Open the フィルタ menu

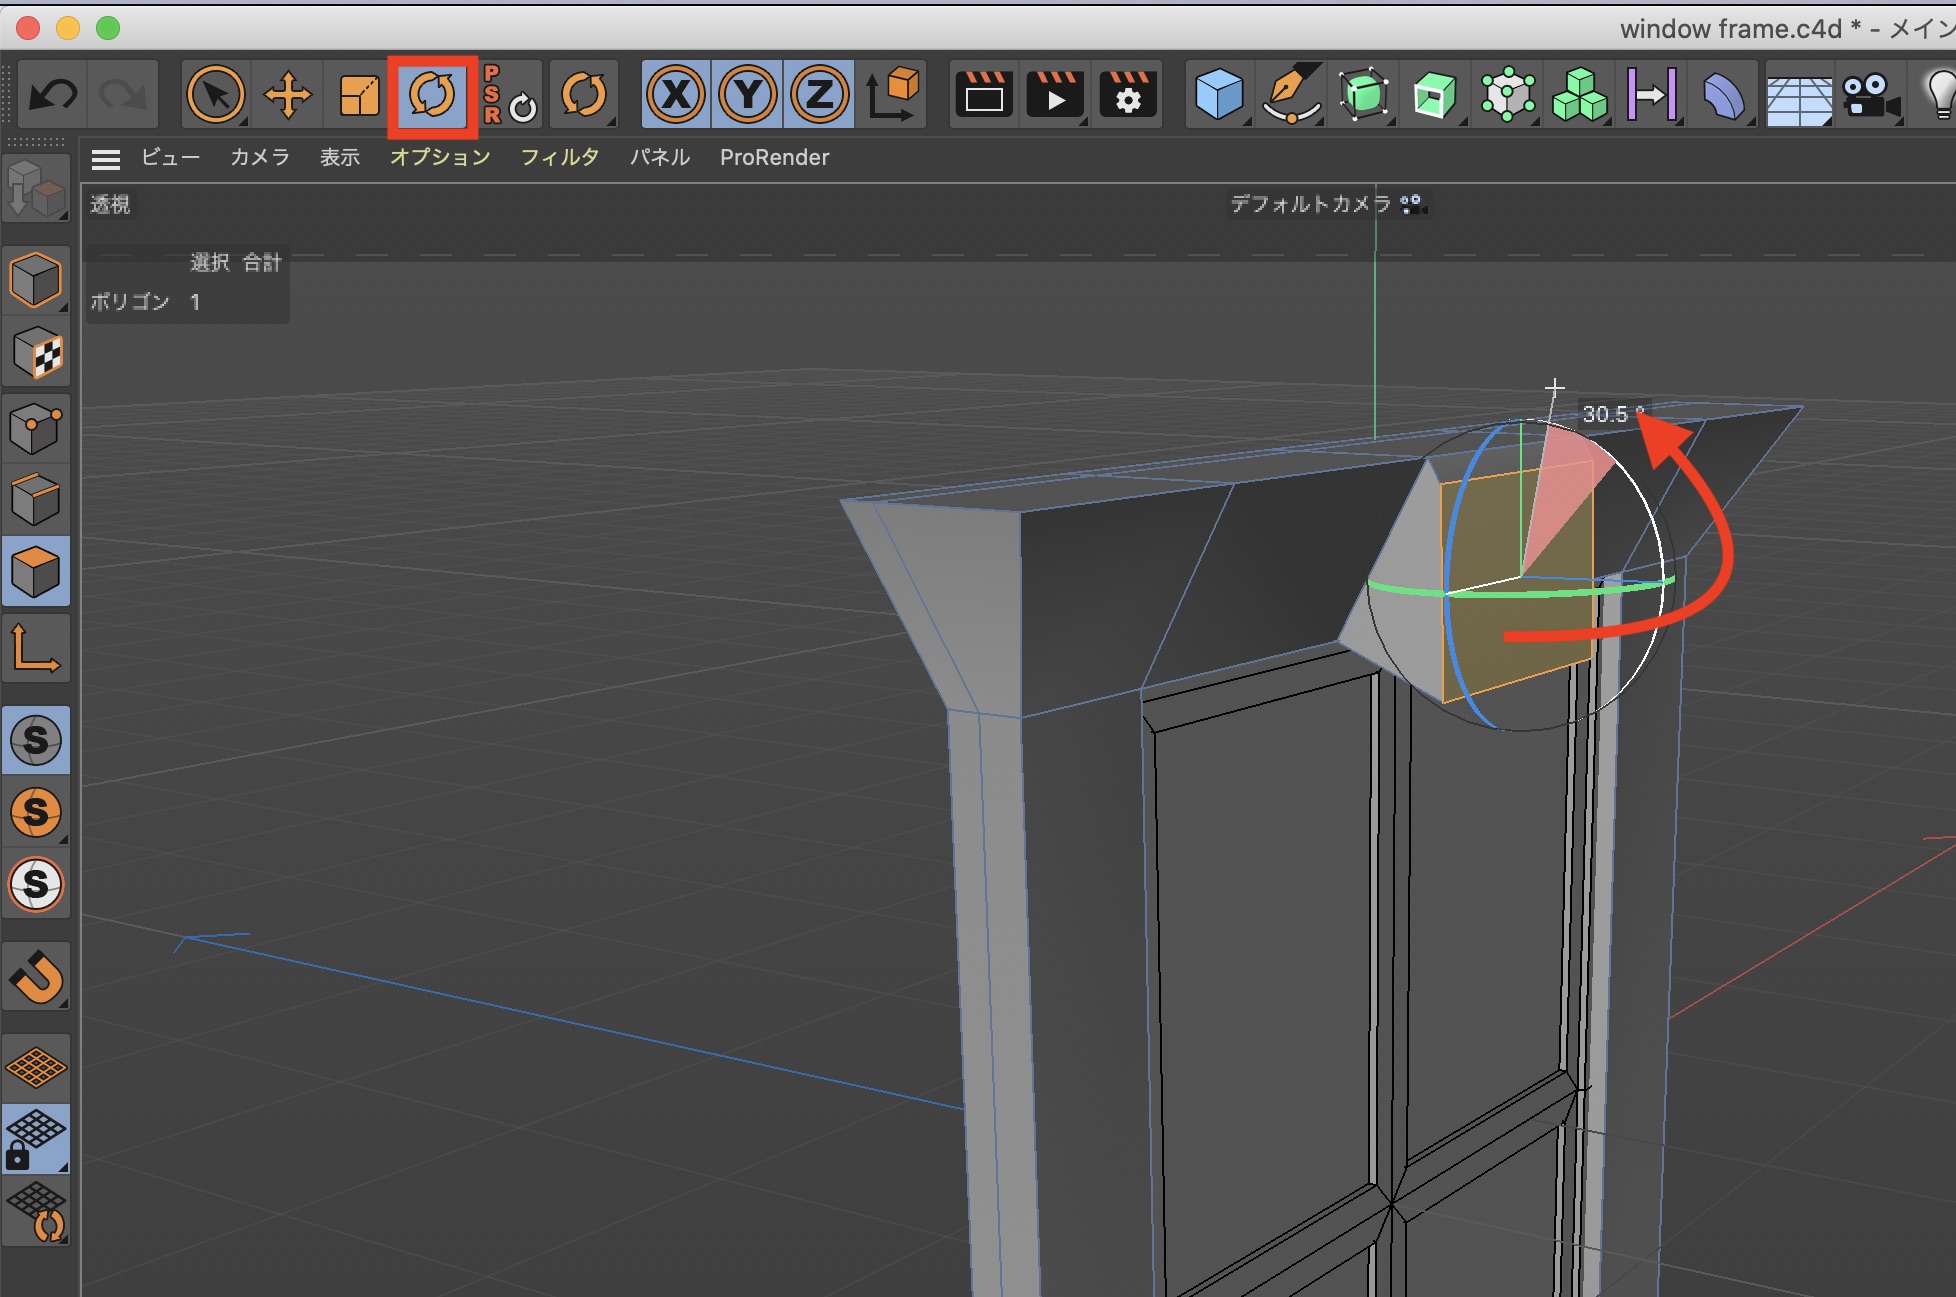559,158
